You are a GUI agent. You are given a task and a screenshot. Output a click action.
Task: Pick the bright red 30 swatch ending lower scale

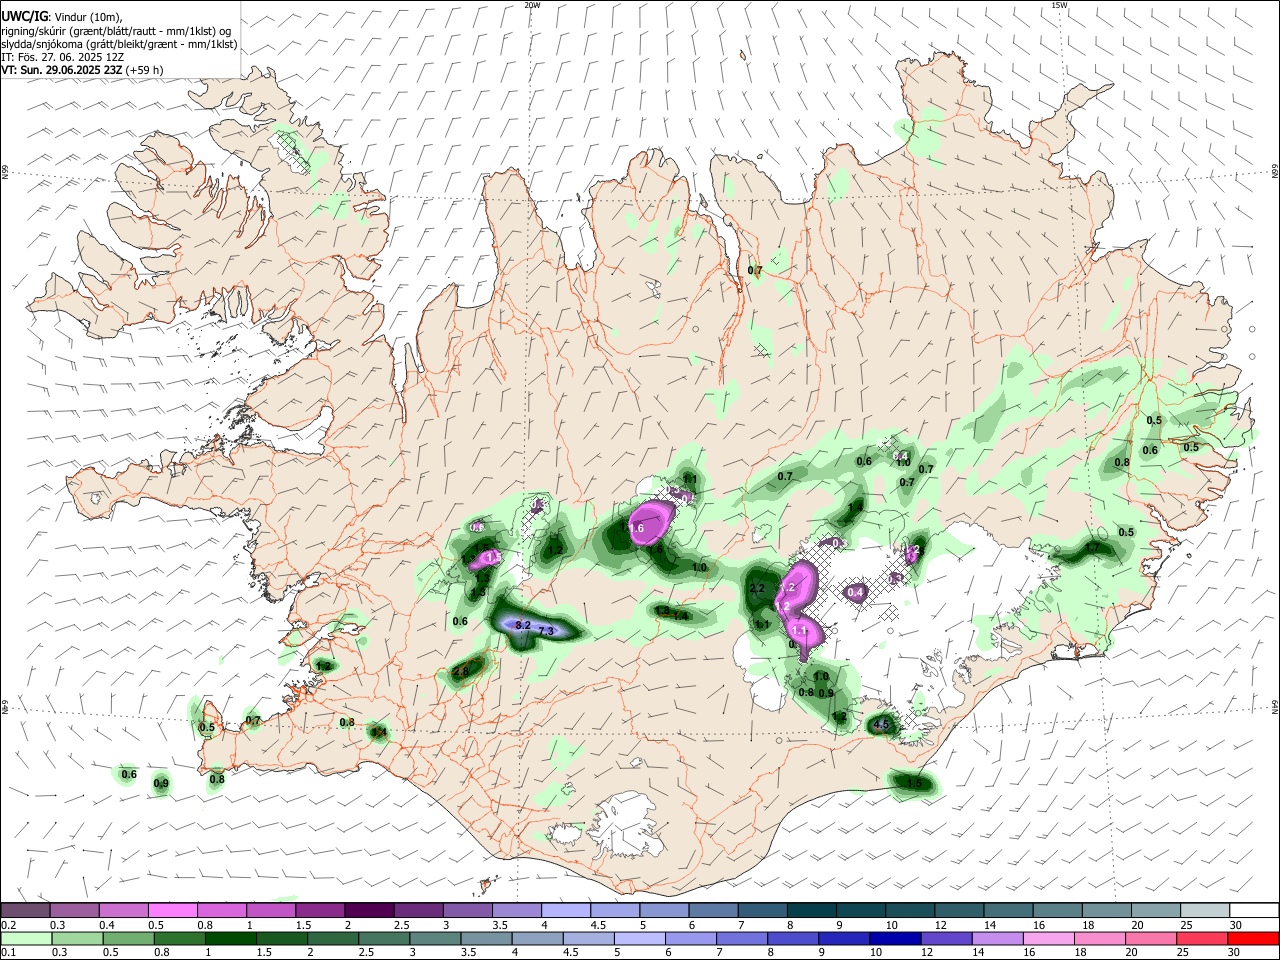[1253, 939]
